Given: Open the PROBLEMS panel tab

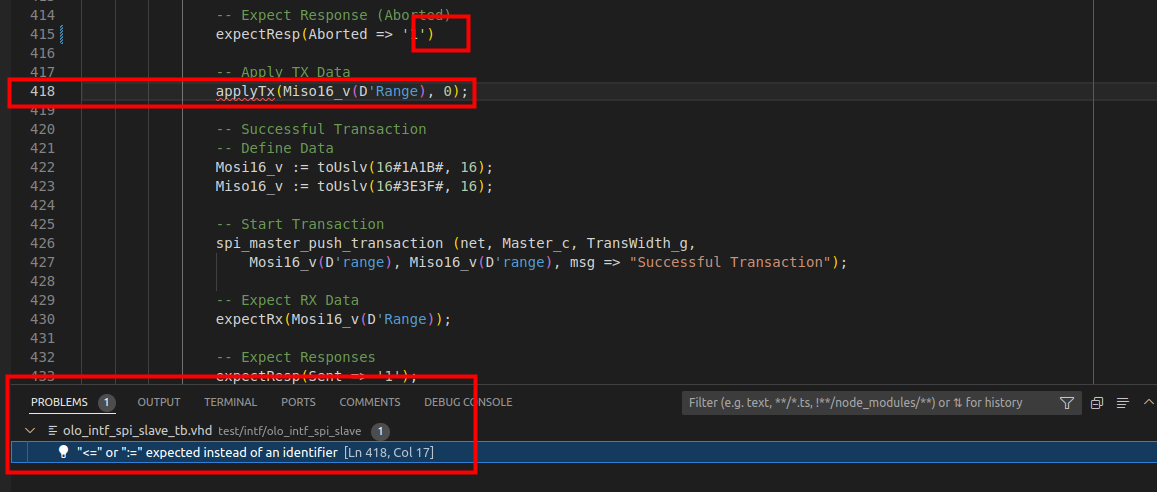Looking at the screenshot, I should pyautogui.click(x=59, y=402).
